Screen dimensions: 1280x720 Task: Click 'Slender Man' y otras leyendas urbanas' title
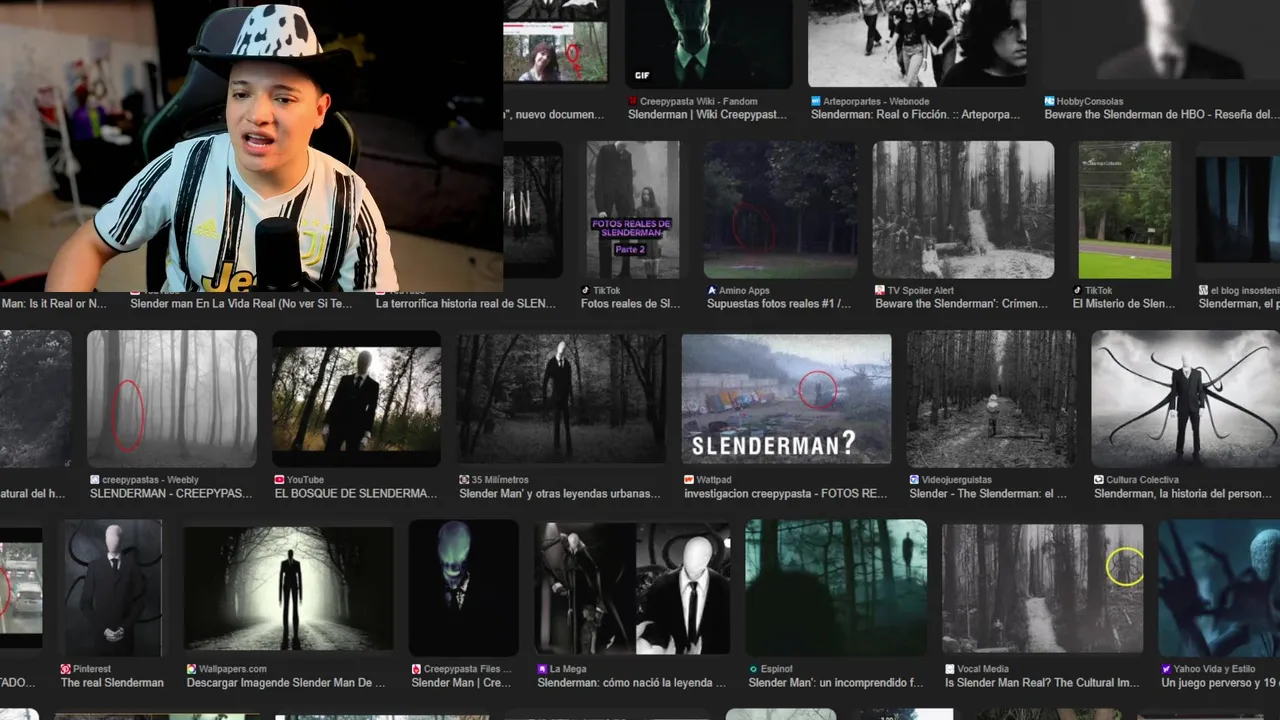click(x=560, y=494)
